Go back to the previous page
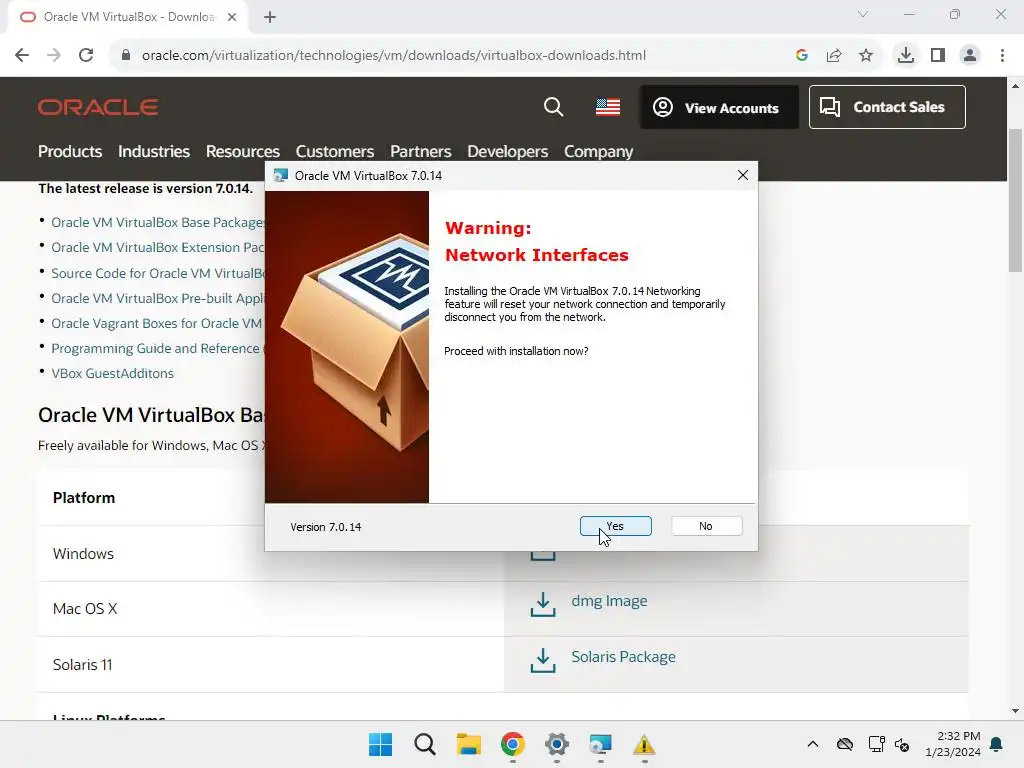The width and height of the screenshot is (1024, 768). [x=22, y=55]
